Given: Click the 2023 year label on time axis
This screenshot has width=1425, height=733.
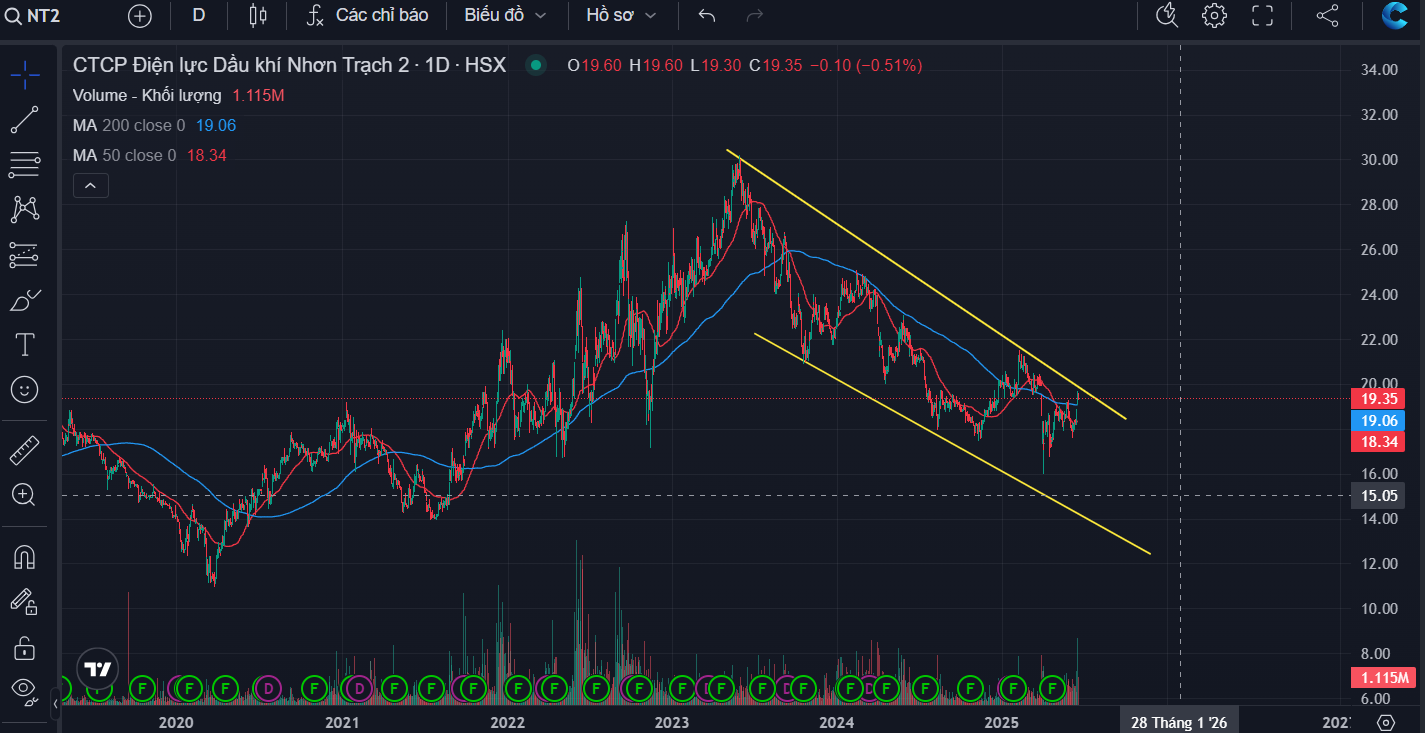Looking at the screenshot, I should 671,722.
